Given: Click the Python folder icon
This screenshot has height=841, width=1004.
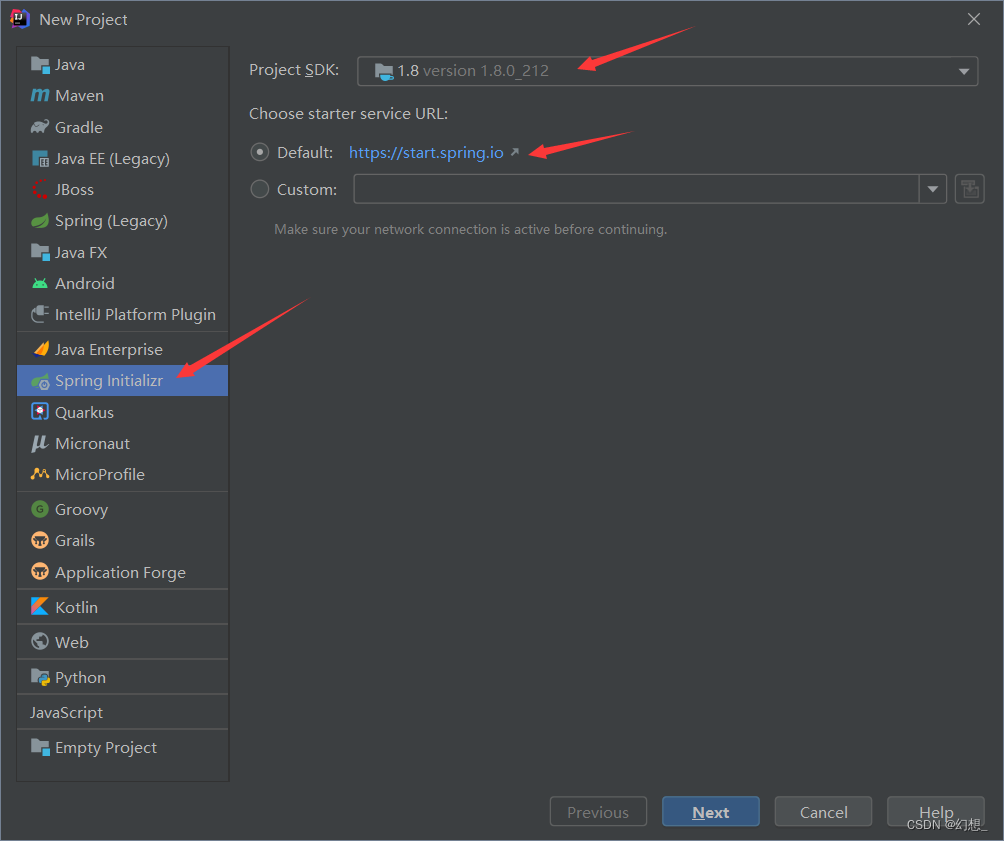Looking at the screenshot, I should (40, 677).
